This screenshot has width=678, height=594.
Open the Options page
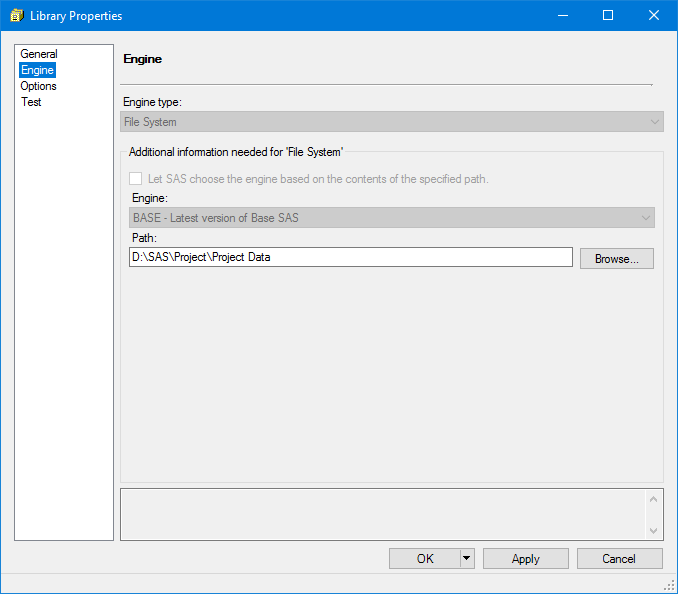39,86
